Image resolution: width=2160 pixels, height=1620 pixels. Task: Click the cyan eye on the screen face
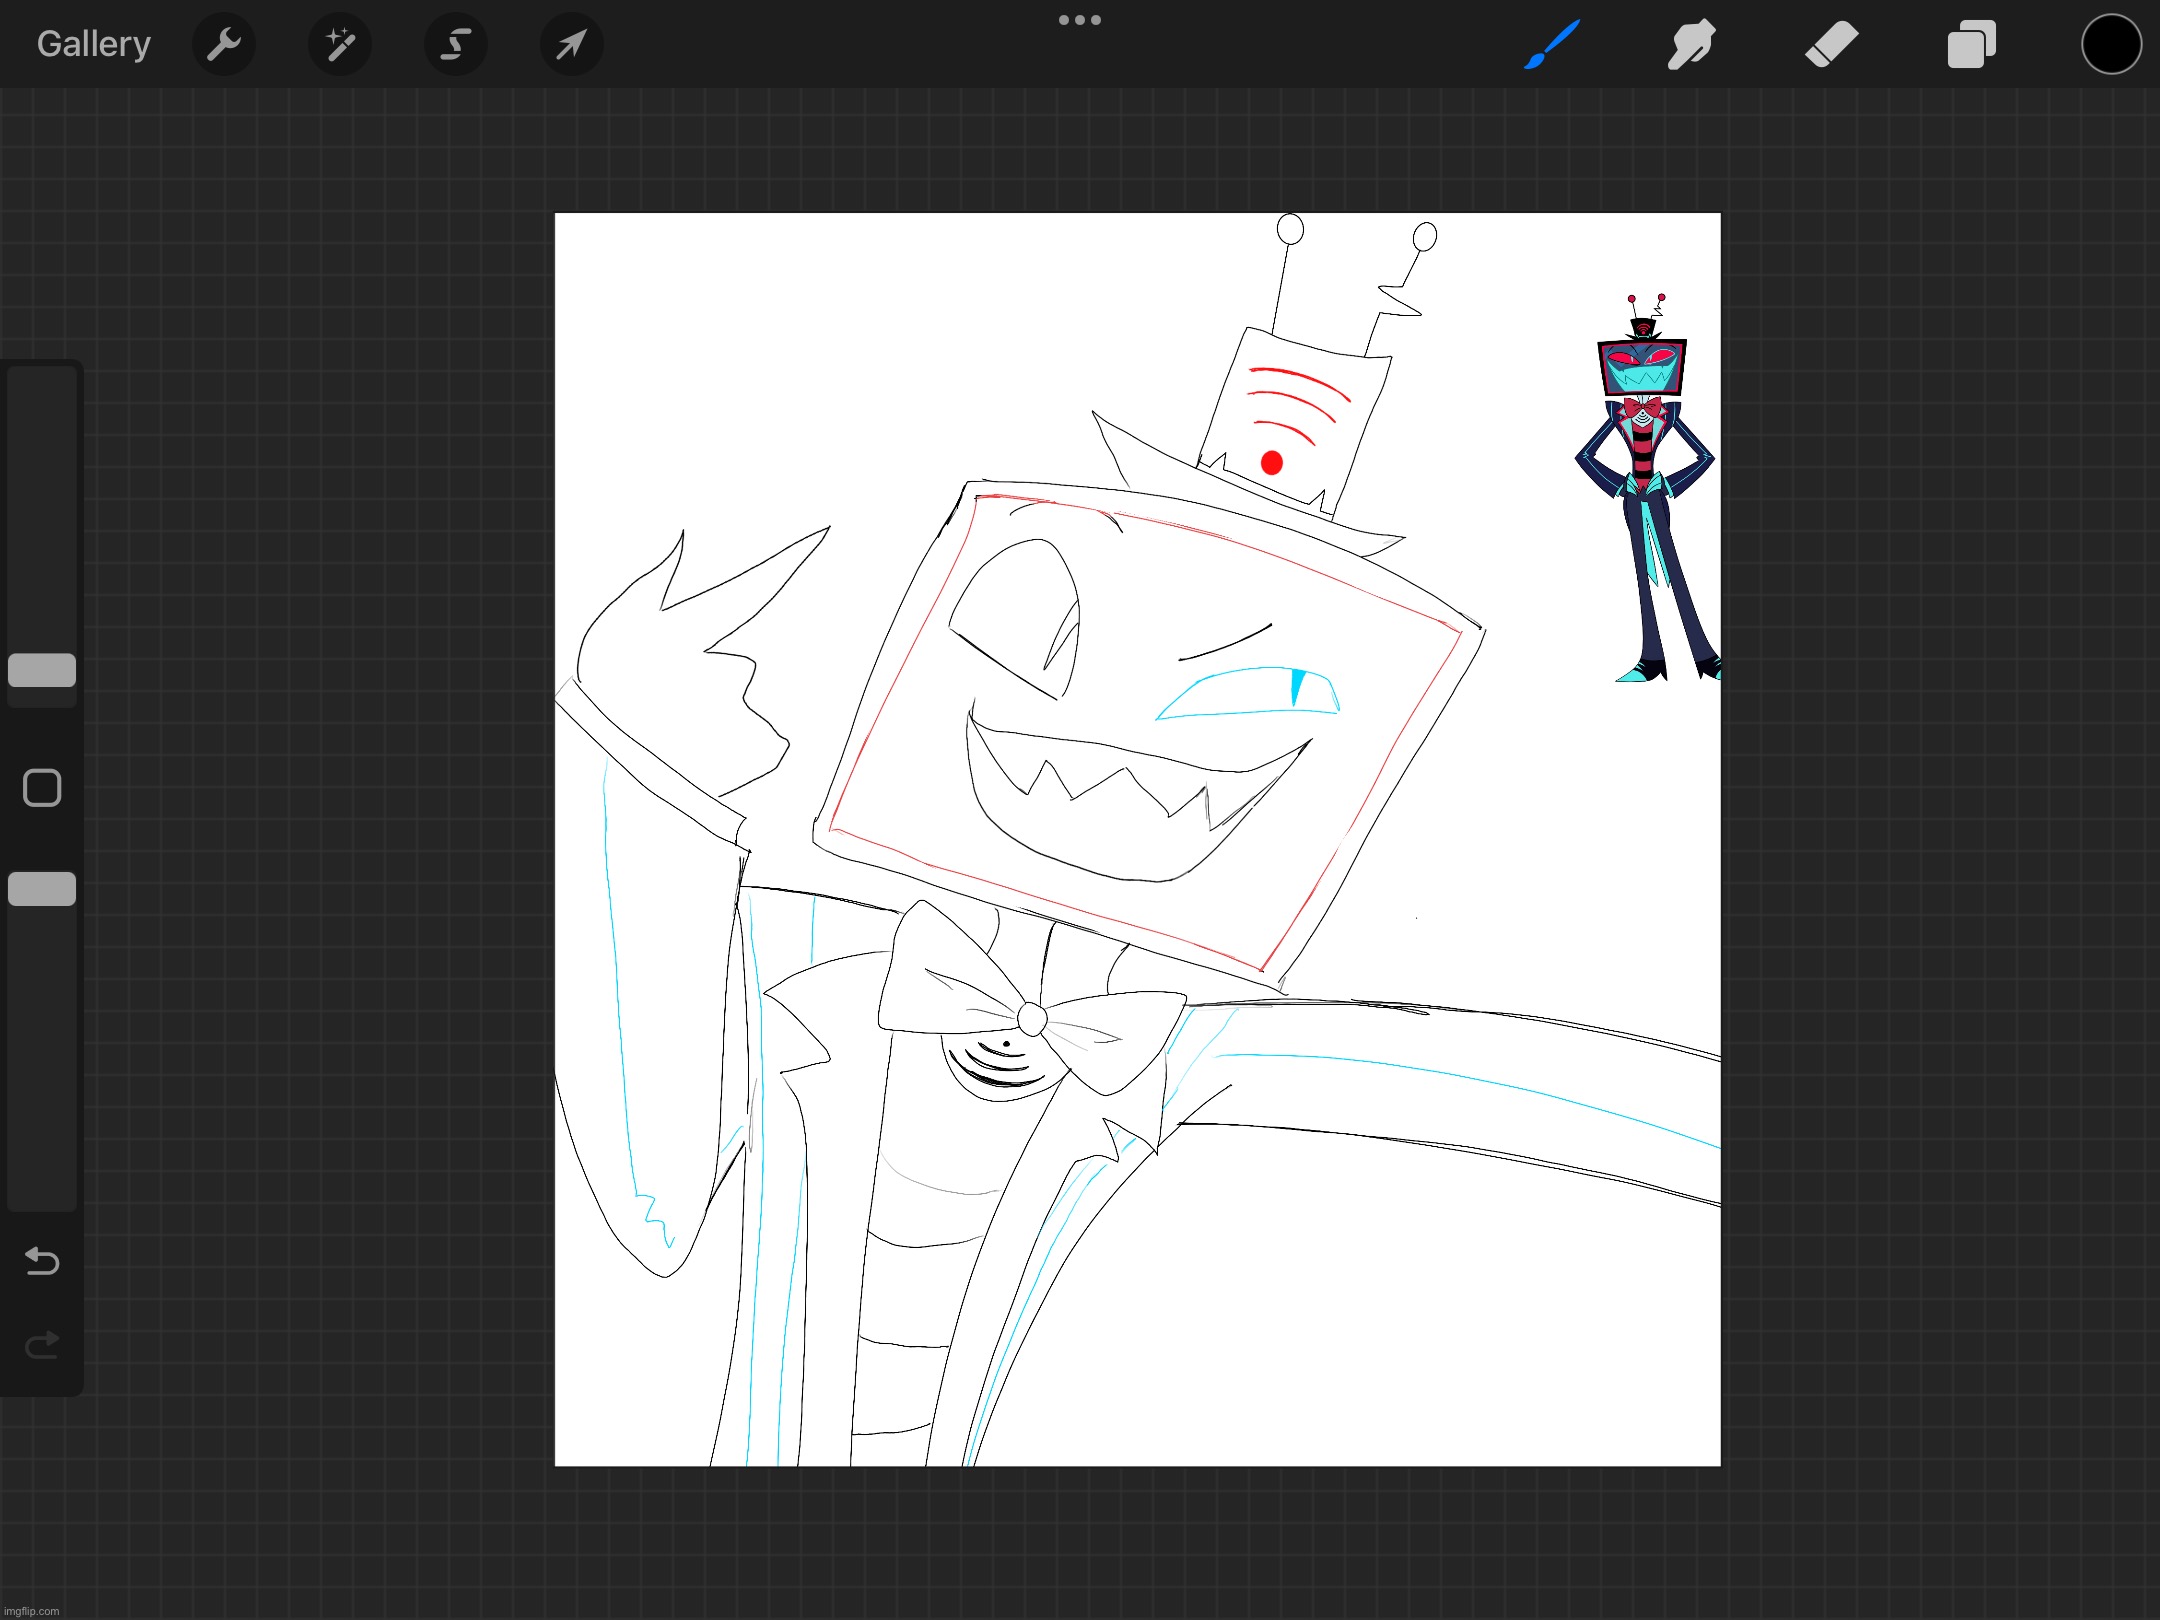1250,693
